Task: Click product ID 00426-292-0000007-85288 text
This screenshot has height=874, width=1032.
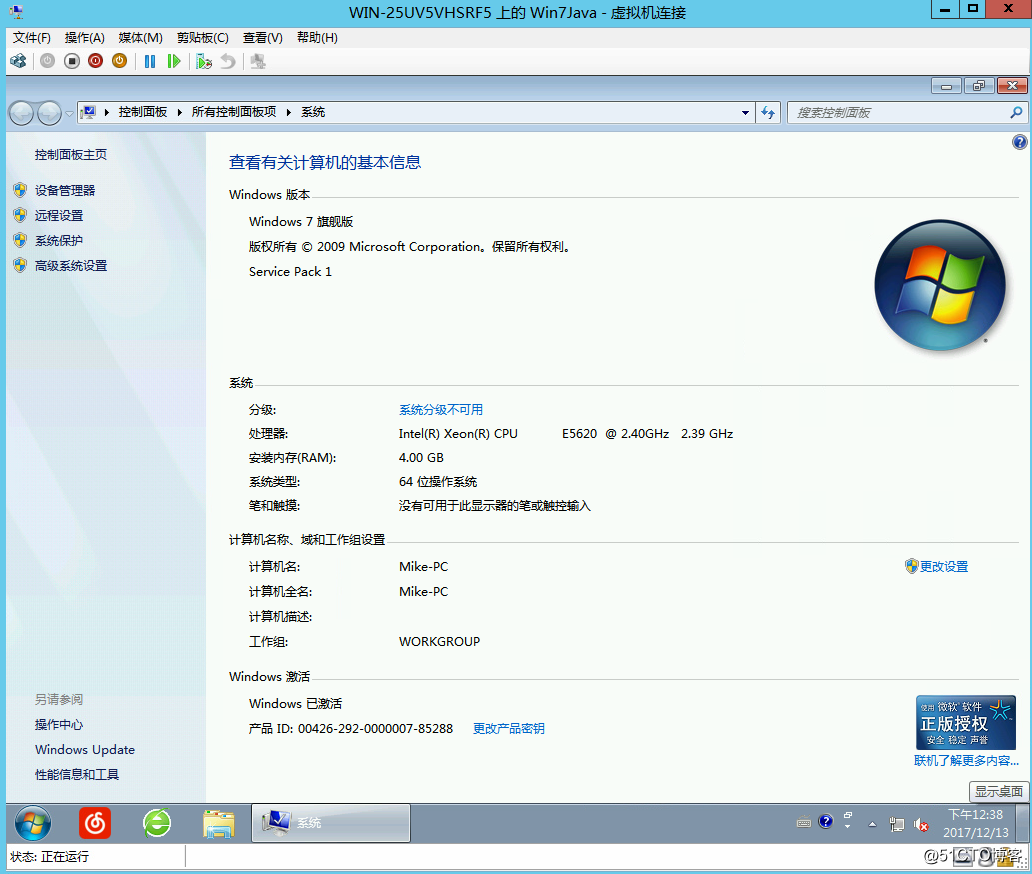Action: pyautogui.click(x=375, y=729)
